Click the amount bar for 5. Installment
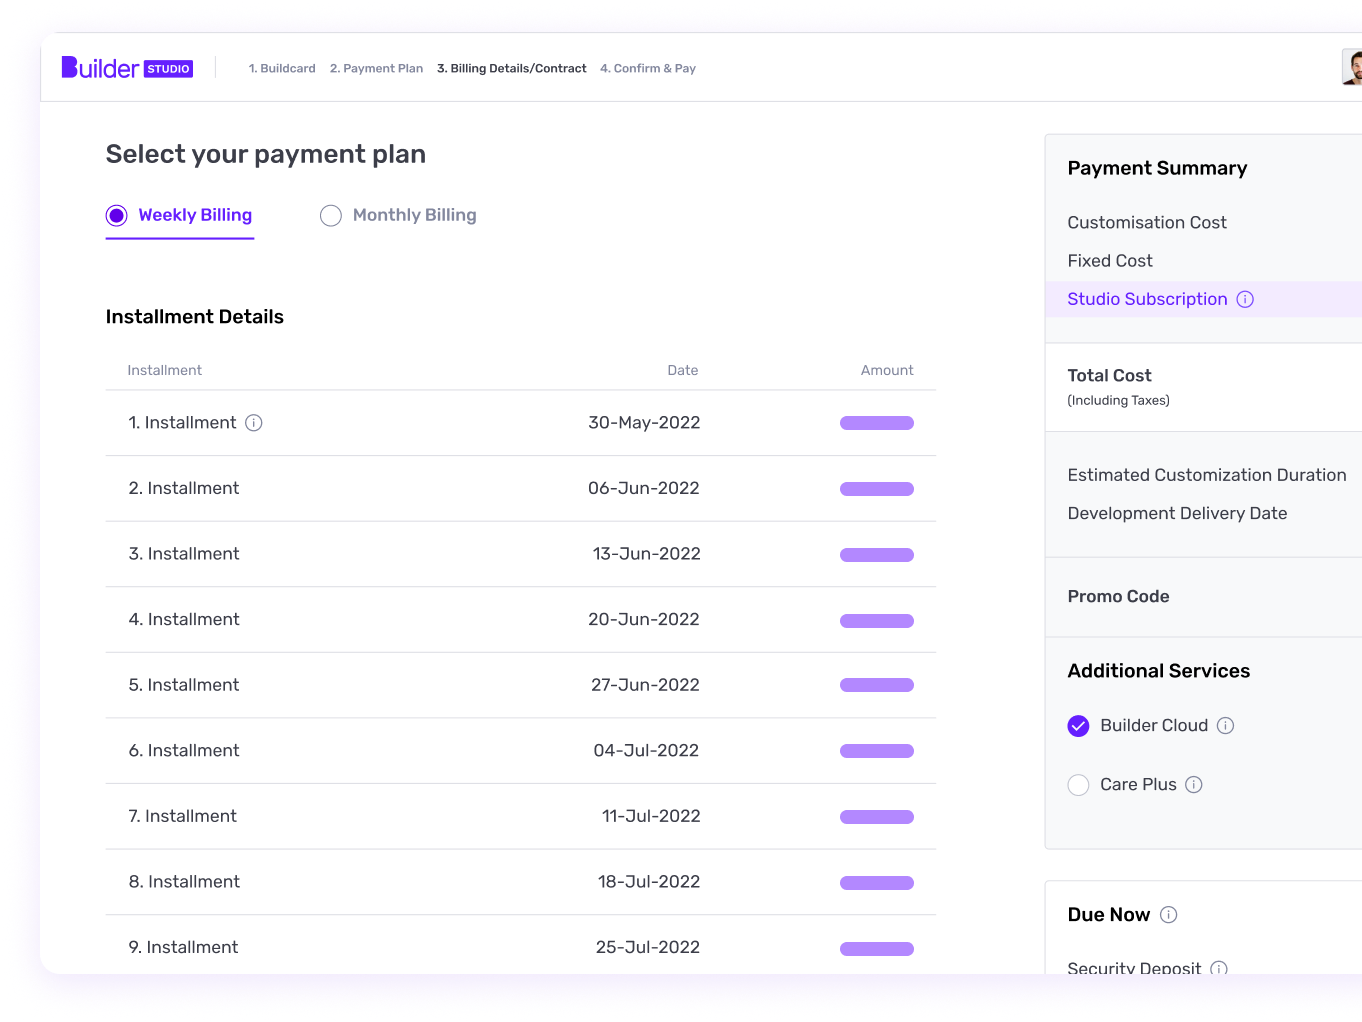The height and width of the screenshot is (1022, 1362). tap(877, 685)
